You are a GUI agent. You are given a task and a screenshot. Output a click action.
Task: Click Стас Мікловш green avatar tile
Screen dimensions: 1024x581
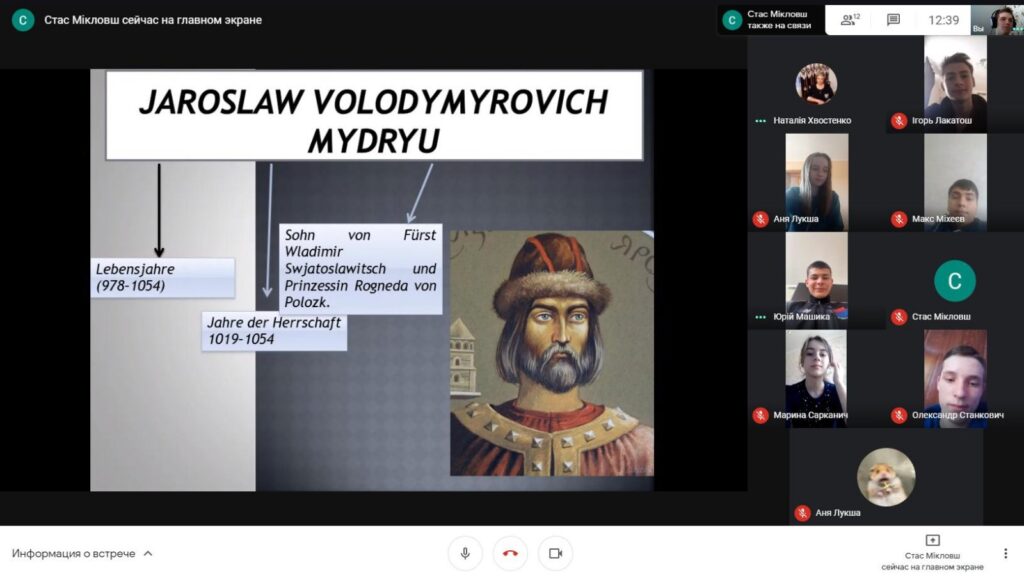point(954,281)
